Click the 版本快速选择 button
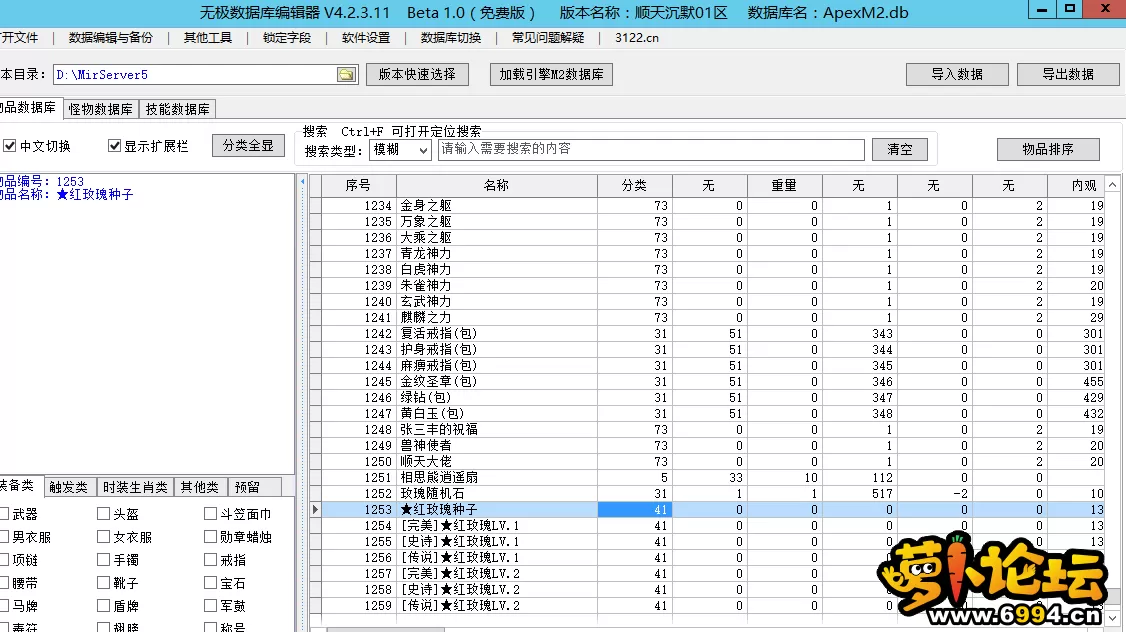 [417, 75]
